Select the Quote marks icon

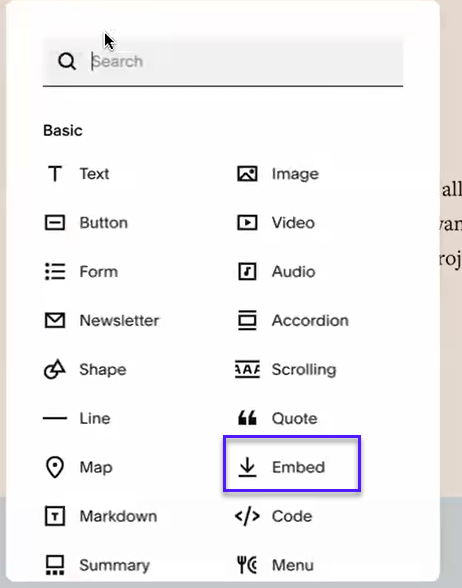(x=247, y=418)
